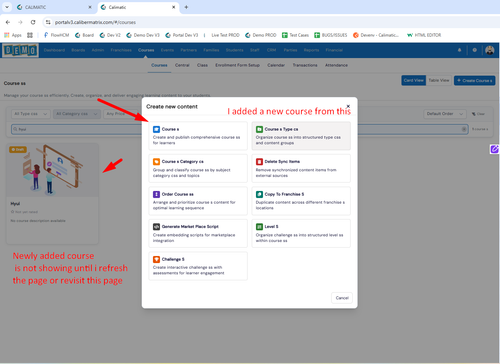
Task: Reload the browser page
Action: tap(33, 22)
